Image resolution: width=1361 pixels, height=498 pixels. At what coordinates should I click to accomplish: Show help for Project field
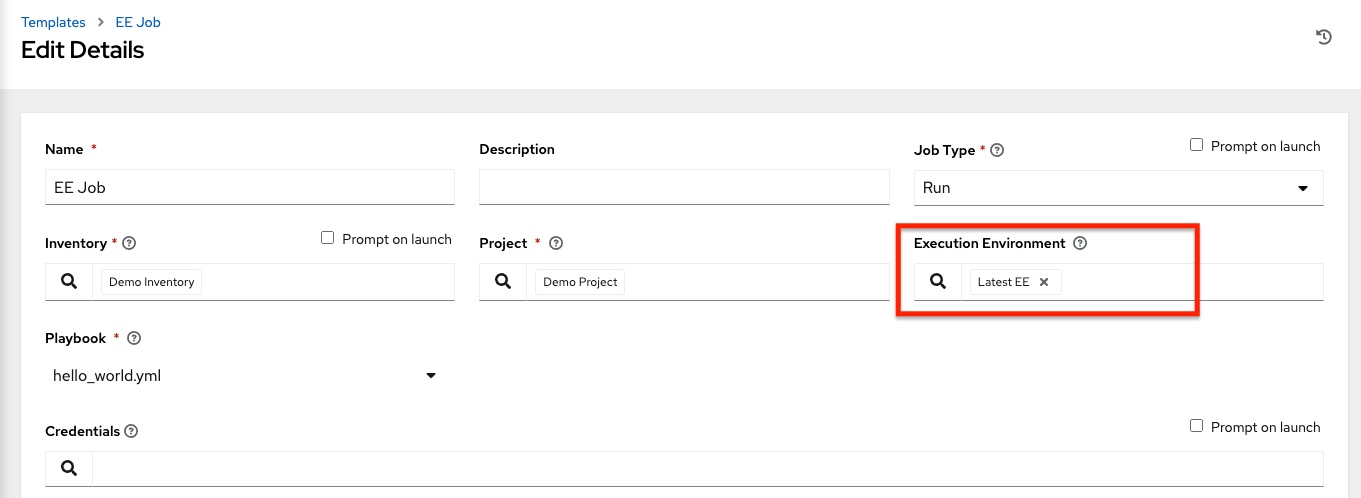coord(556,244)
